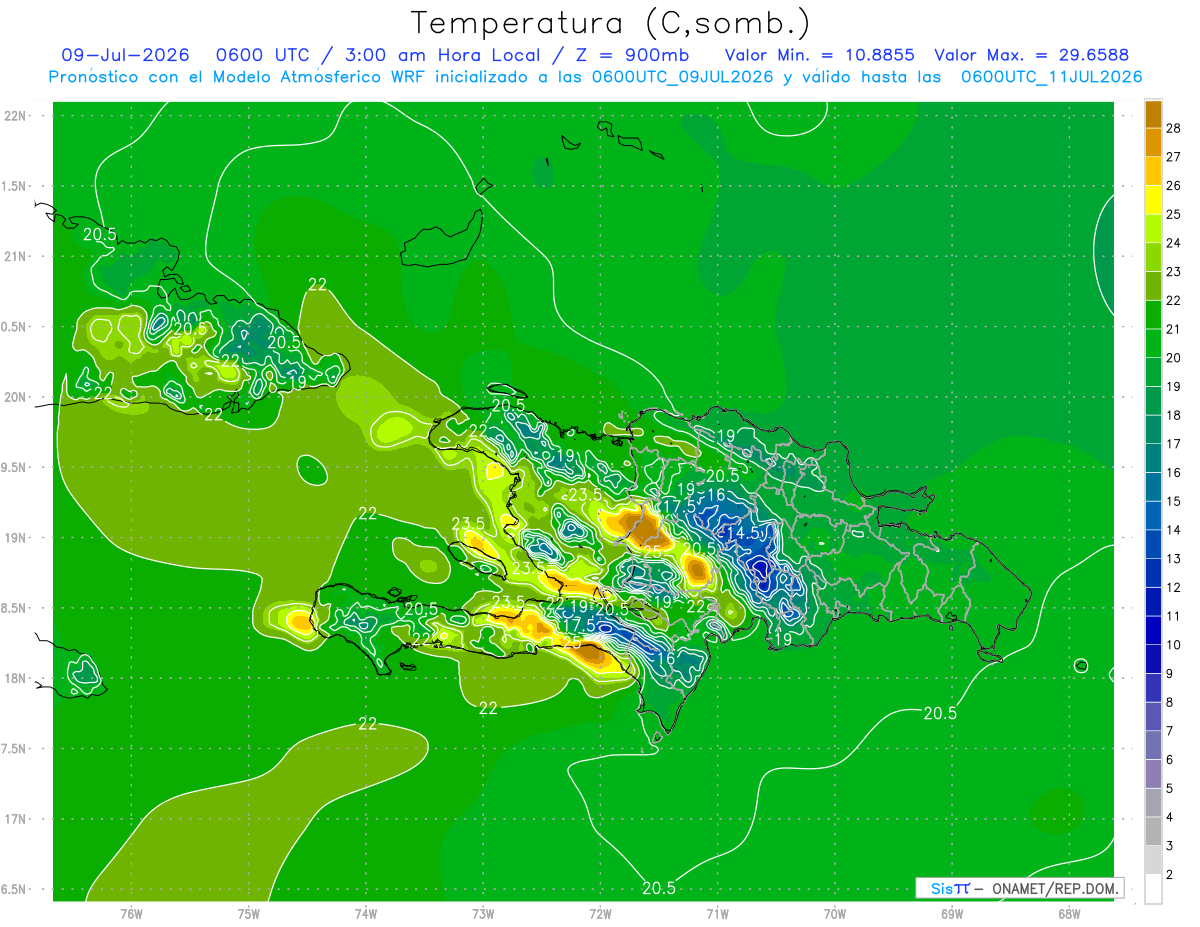Screen dimensions: 1200x927
Task: Click the '20N' latitude axis label
Action: click(x=14, y=397)
